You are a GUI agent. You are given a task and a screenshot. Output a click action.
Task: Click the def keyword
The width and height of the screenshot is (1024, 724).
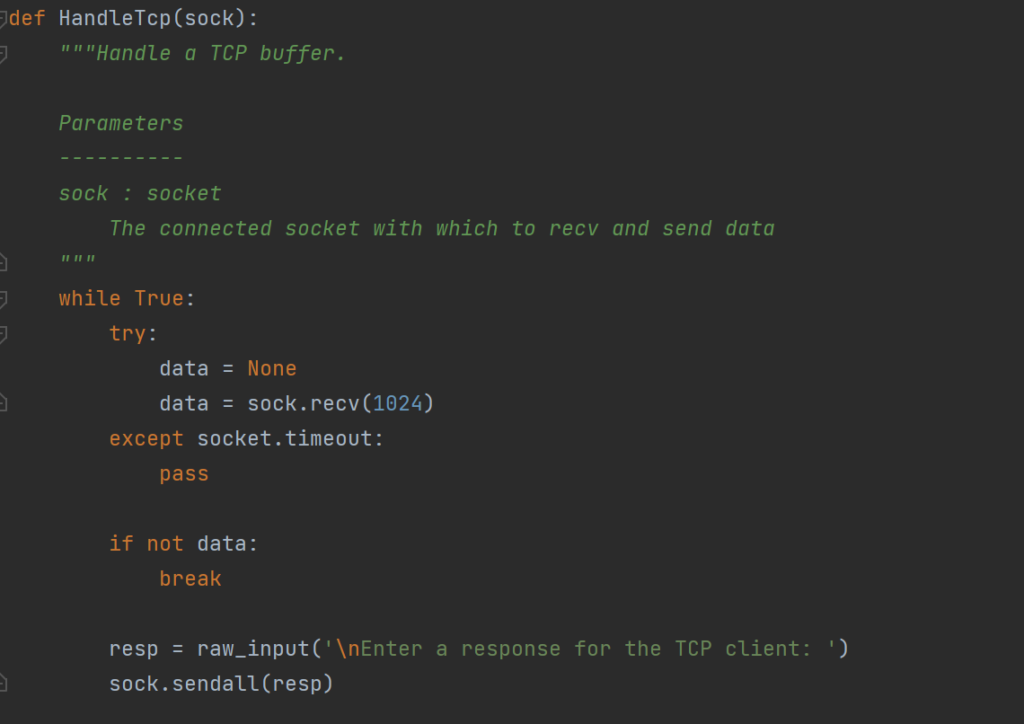pos(28,19)
